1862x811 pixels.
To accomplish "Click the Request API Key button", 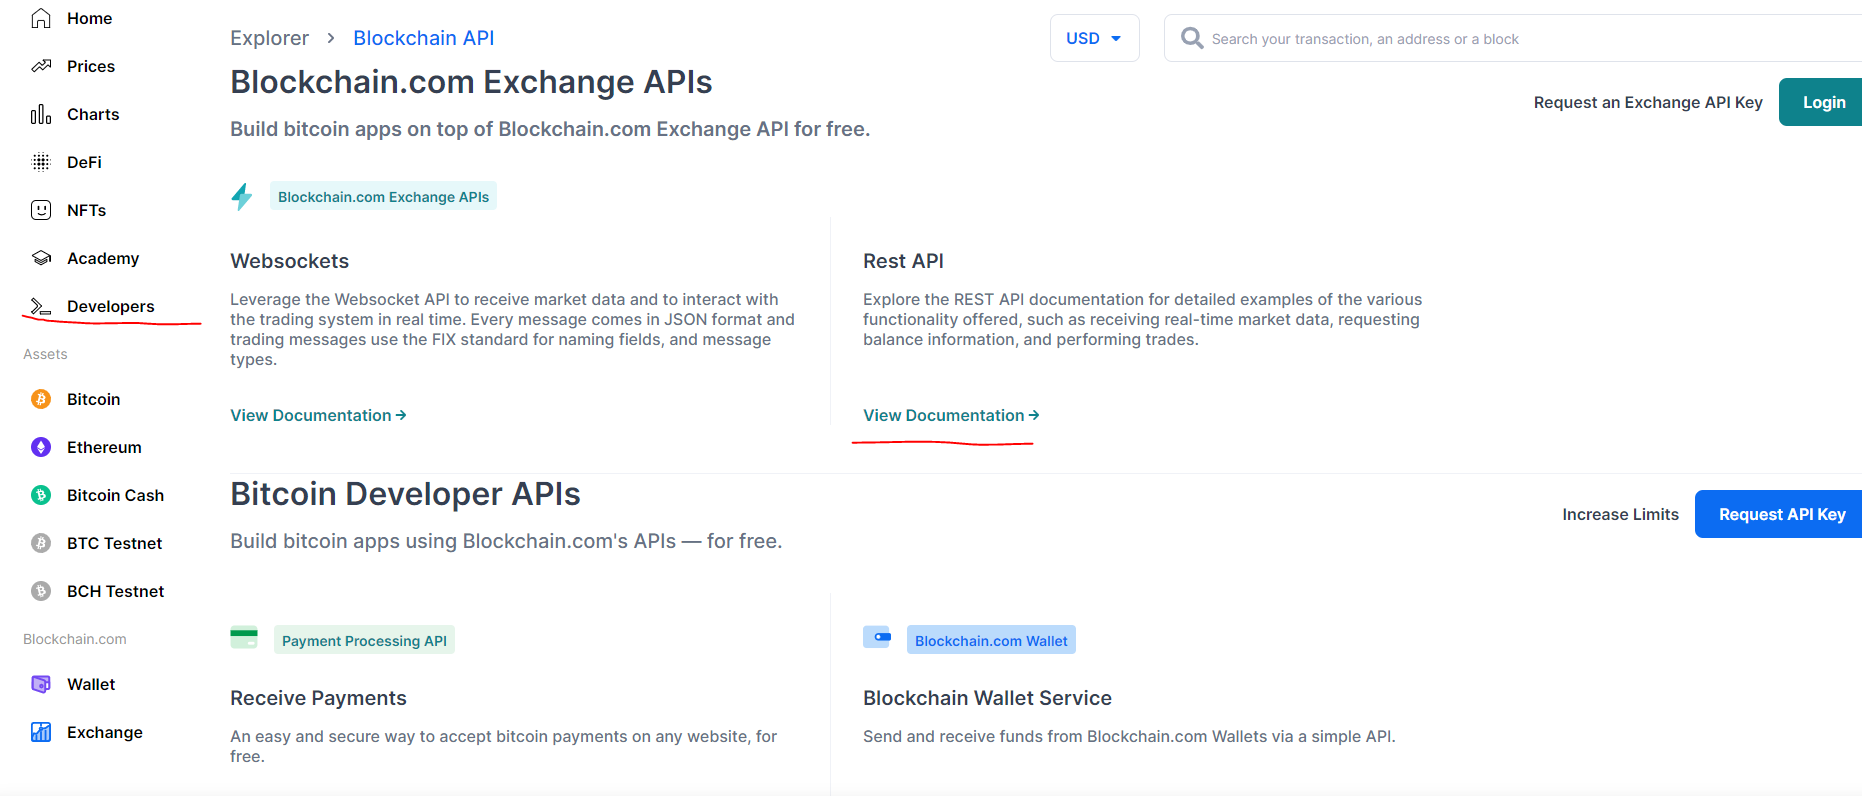I will (x=1780, y=514).
